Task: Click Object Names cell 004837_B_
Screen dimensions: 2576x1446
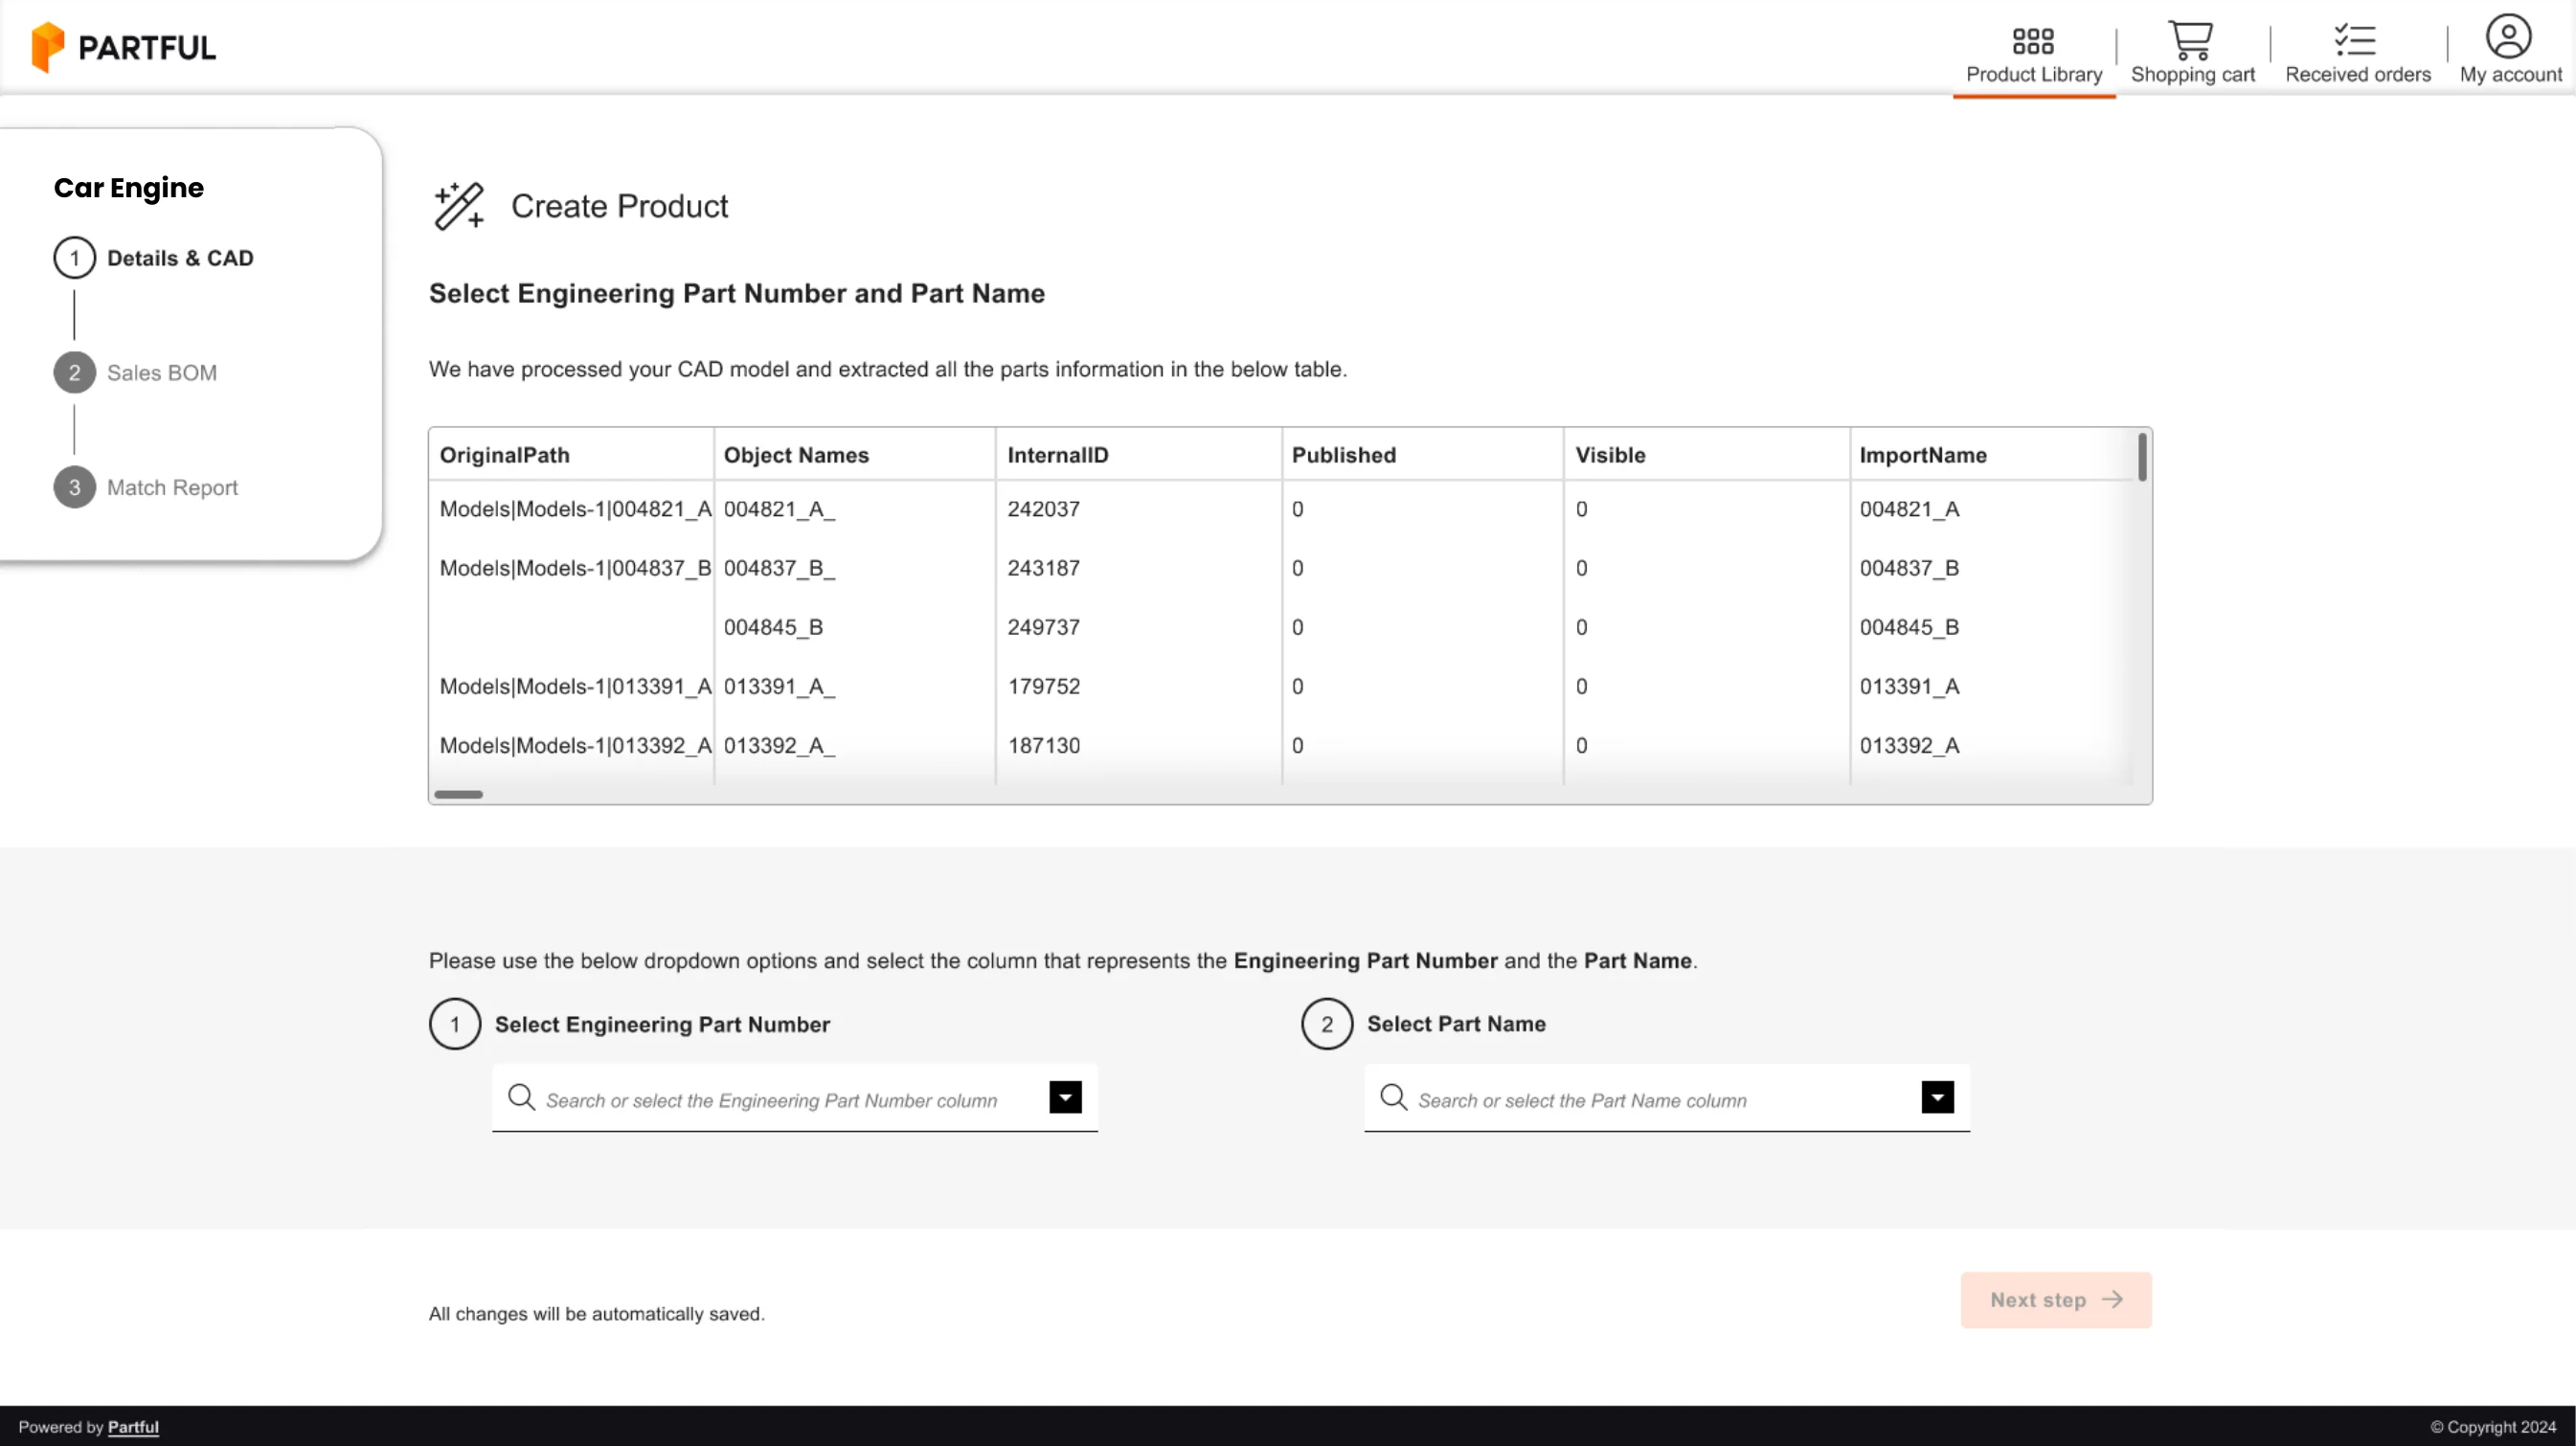Action: (x=779, y=568)
